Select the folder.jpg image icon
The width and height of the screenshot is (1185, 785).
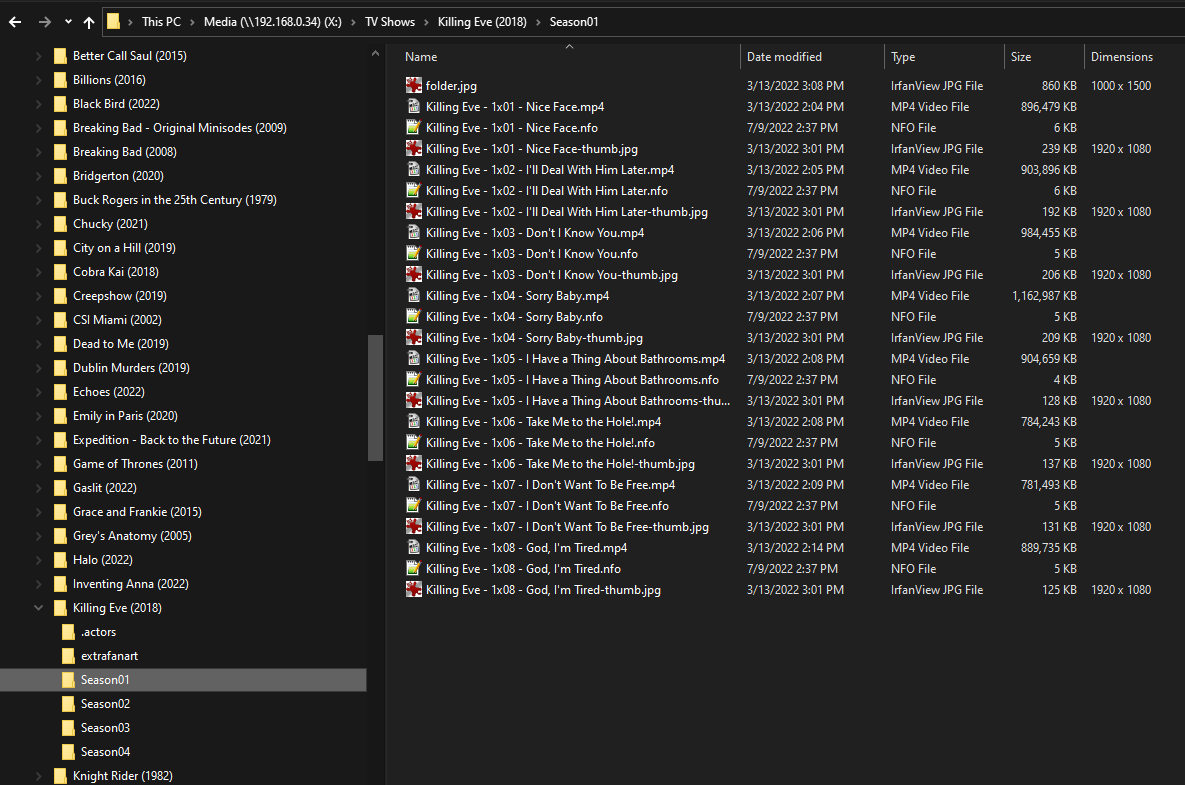(x=413, y=85)
